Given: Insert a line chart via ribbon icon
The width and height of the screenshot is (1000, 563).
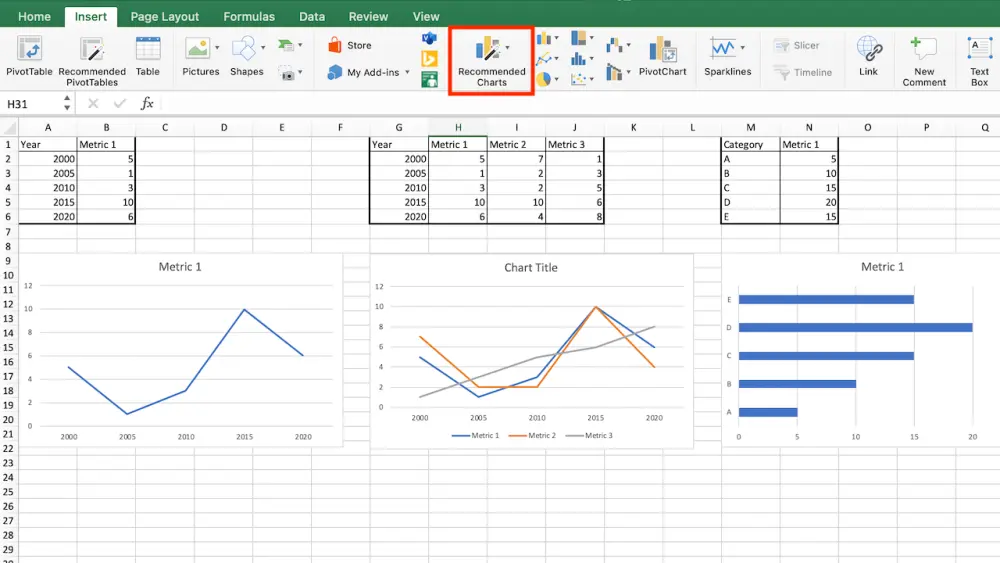Looking at the screenshot, I should (x=543, y=59).
